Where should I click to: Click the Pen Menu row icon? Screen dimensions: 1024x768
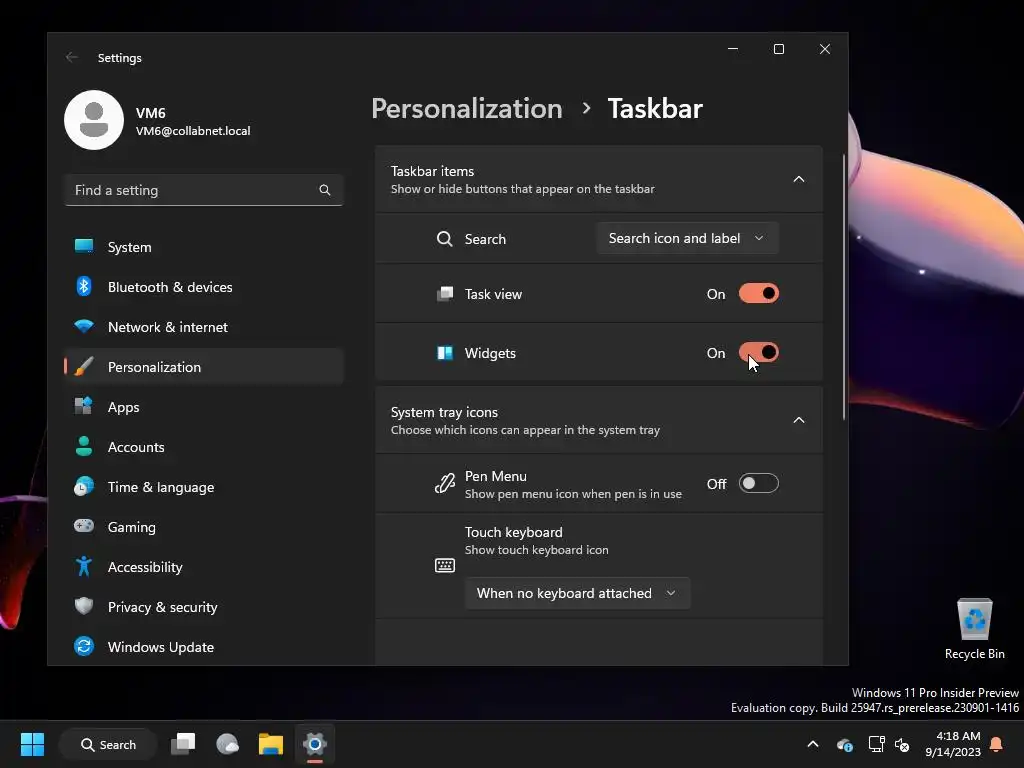tap(445, 484)
